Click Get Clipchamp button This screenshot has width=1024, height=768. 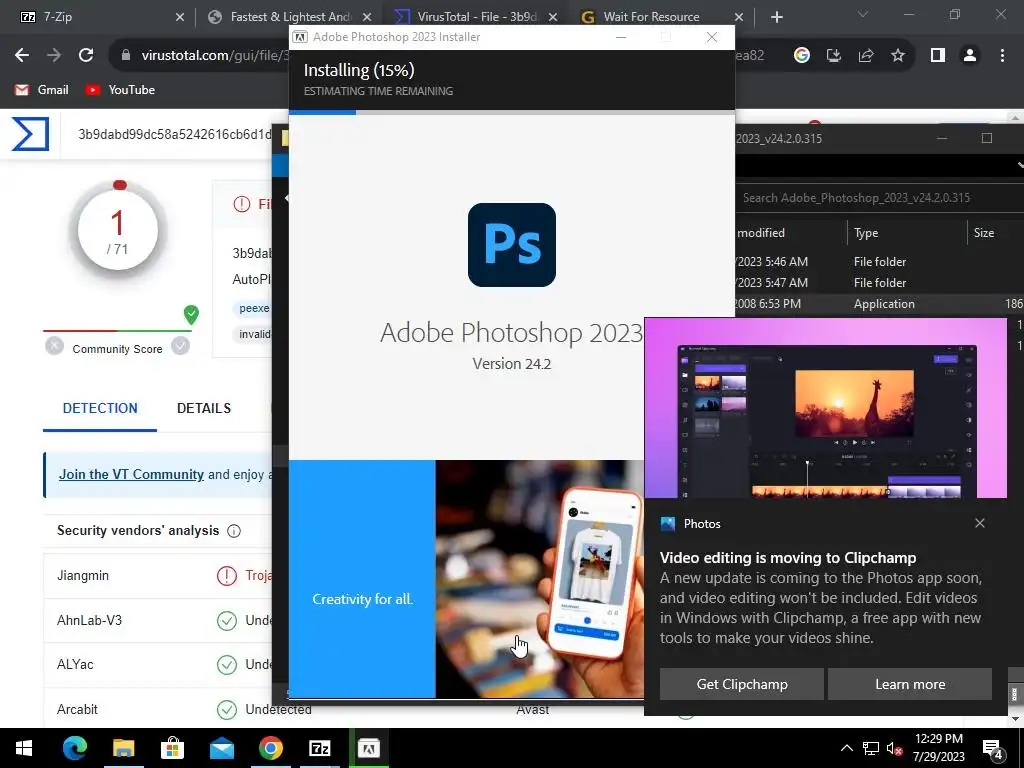coord(742,684)
